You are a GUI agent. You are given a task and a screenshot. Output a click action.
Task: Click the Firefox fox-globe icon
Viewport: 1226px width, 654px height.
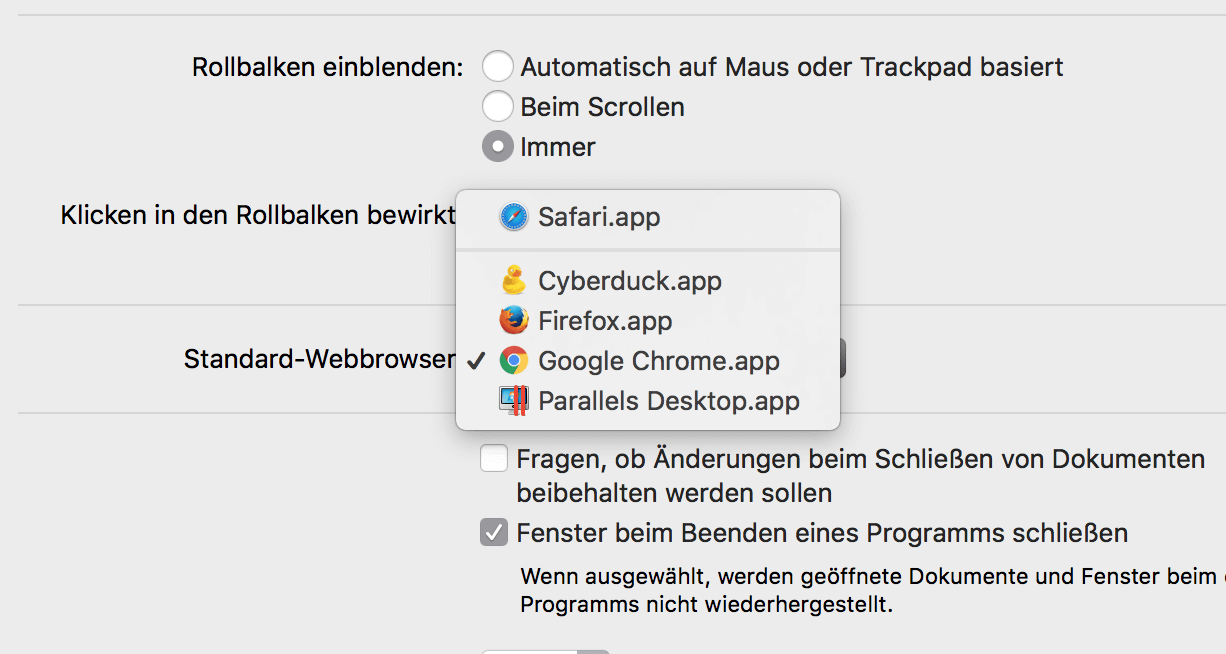[514, 320]
